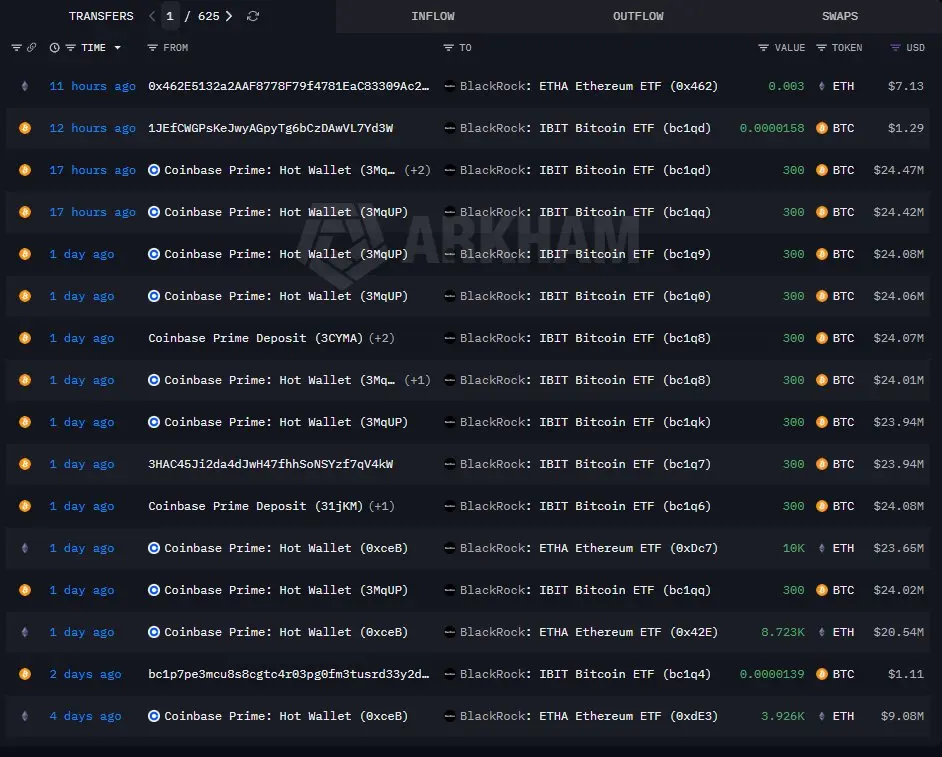Open the SWAPS tab
Screen dimensions: 942x757
840,16
